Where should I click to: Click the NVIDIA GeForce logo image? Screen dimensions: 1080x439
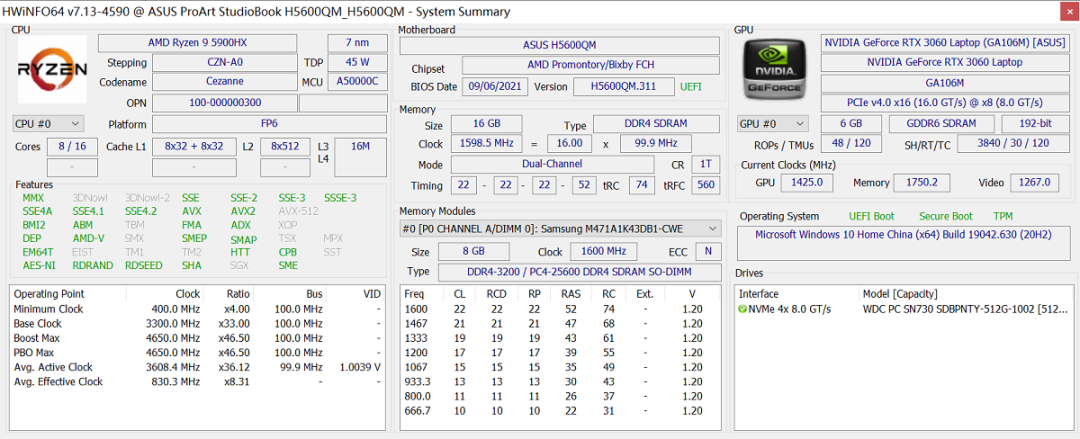(x=776, y=69)
